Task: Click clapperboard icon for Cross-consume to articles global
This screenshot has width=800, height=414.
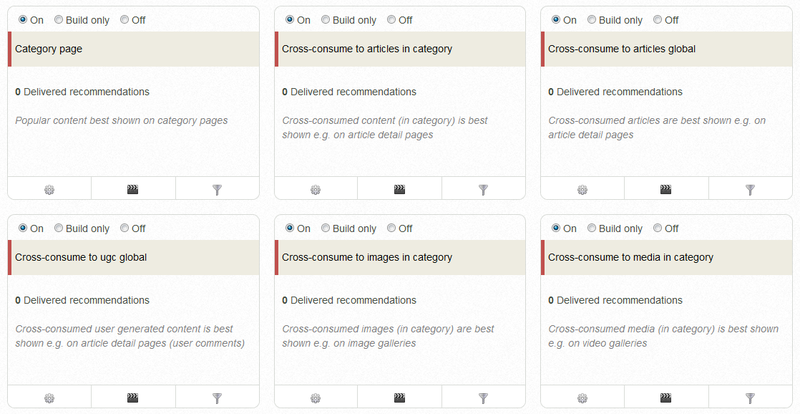Action: point(666,188)
